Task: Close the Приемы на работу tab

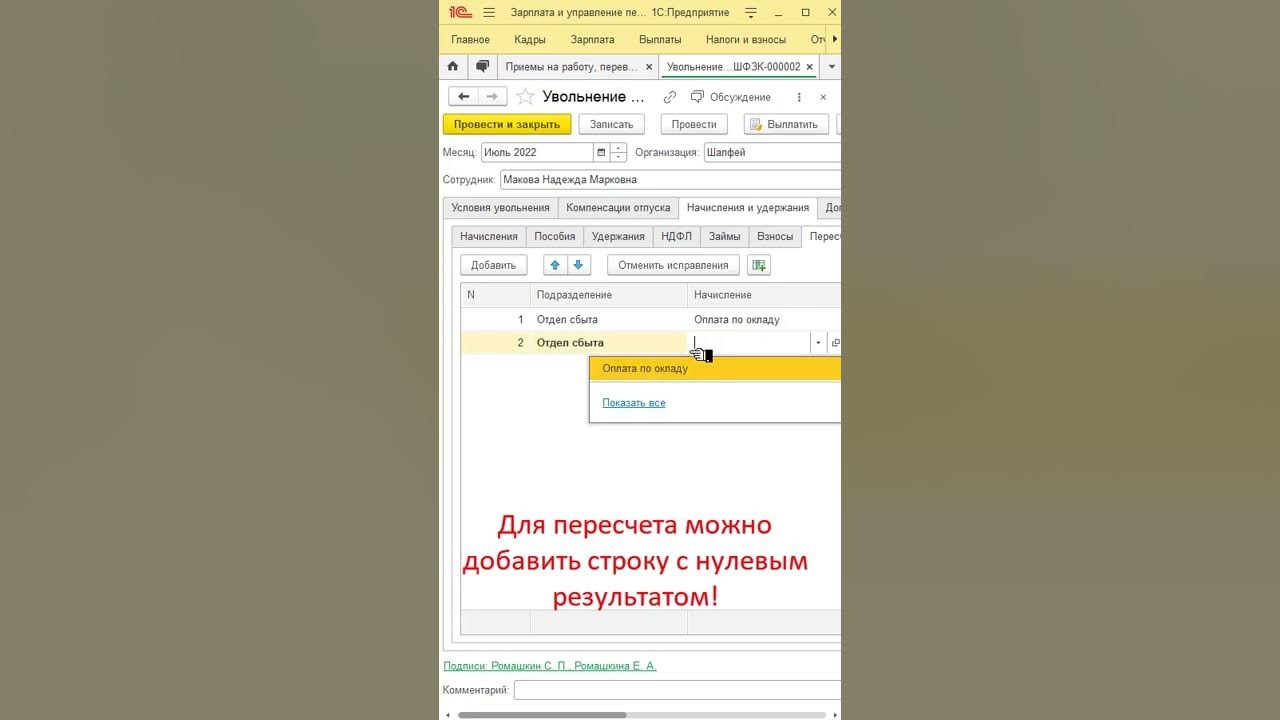Action: click(x=648, y=67)
